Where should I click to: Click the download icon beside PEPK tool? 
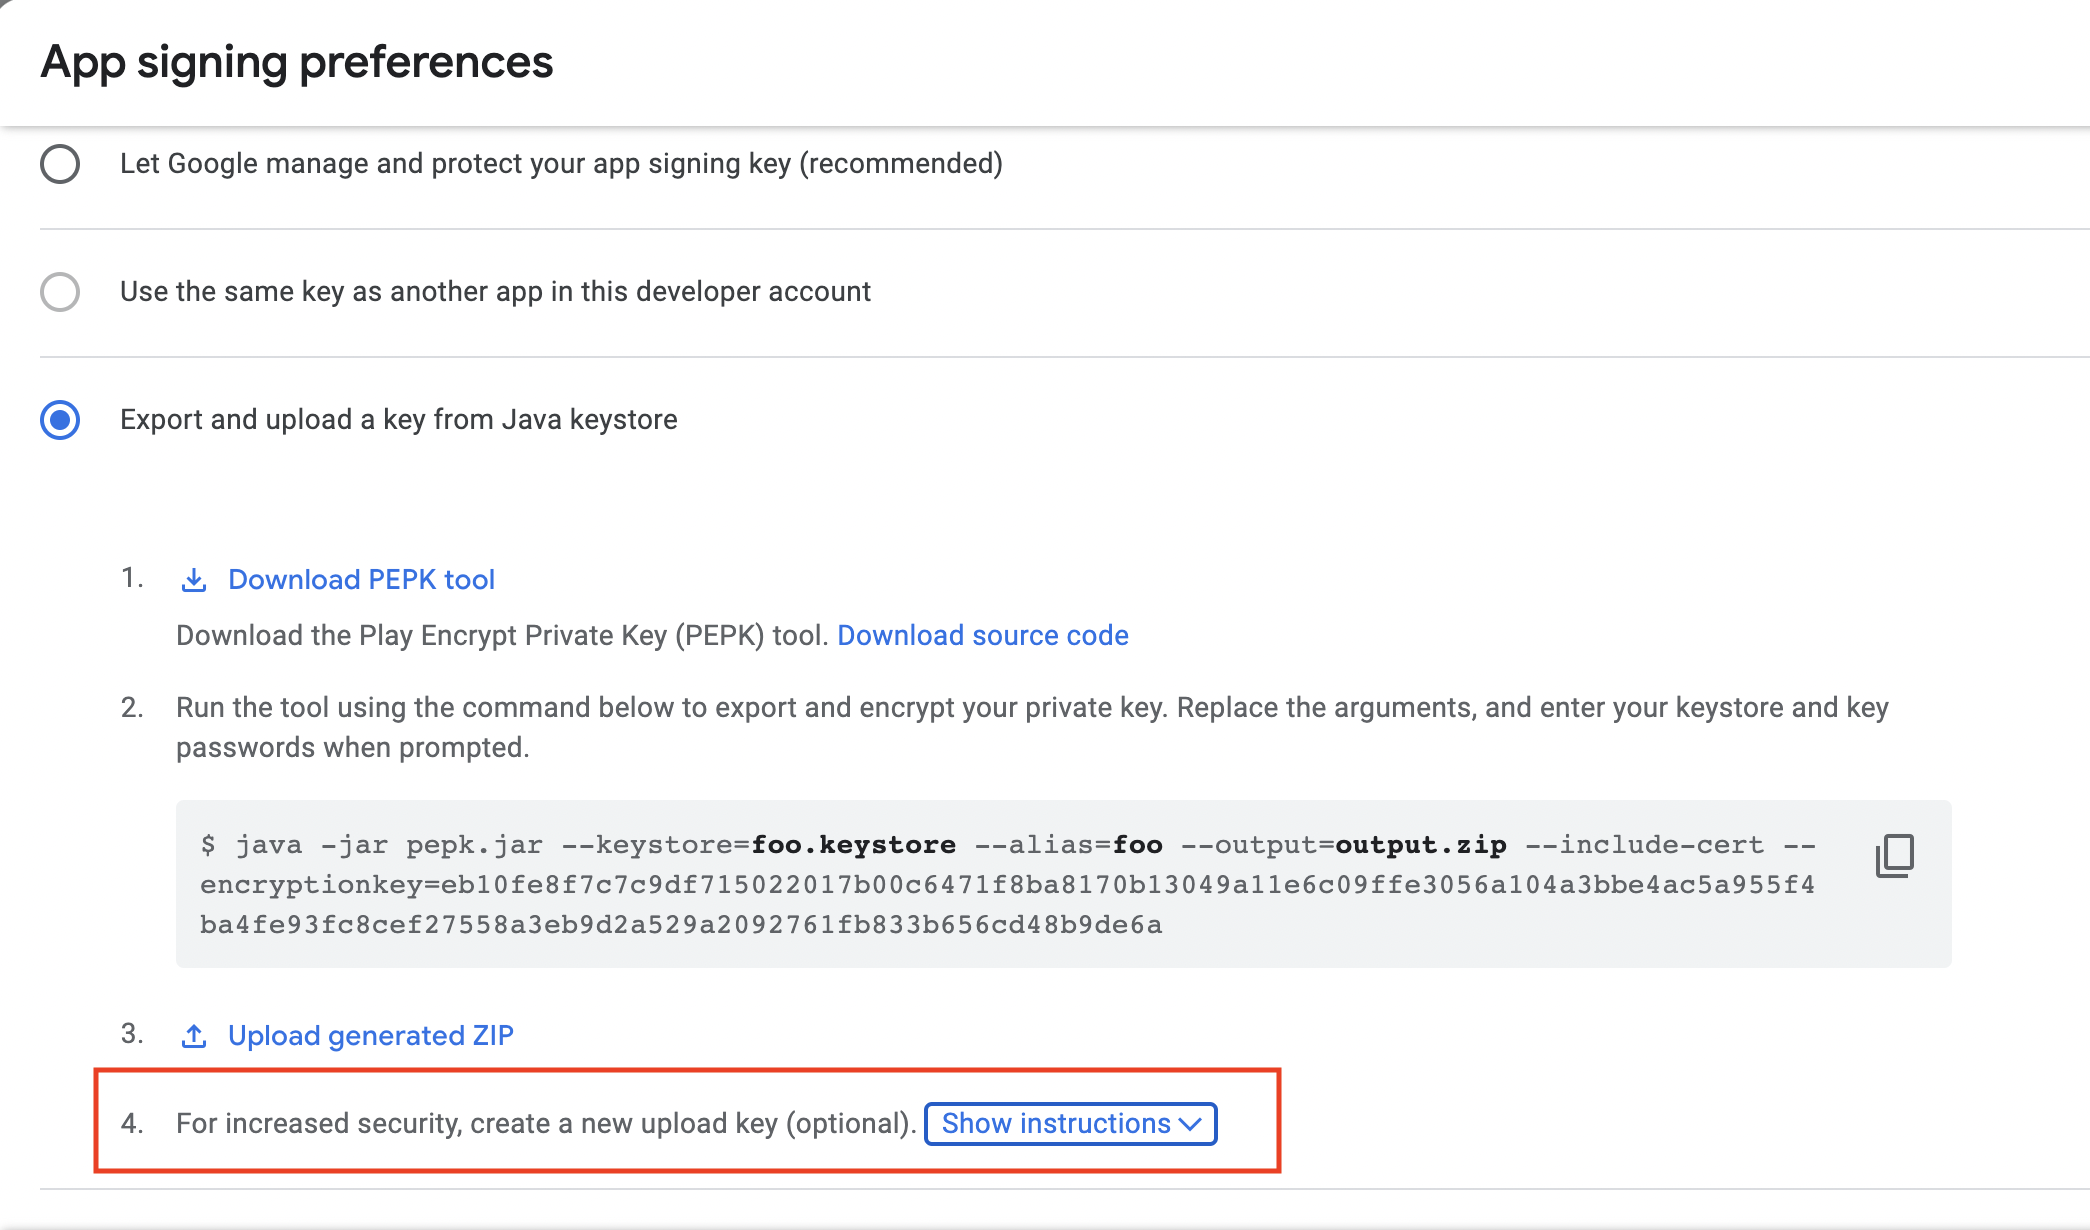(194, 580)
